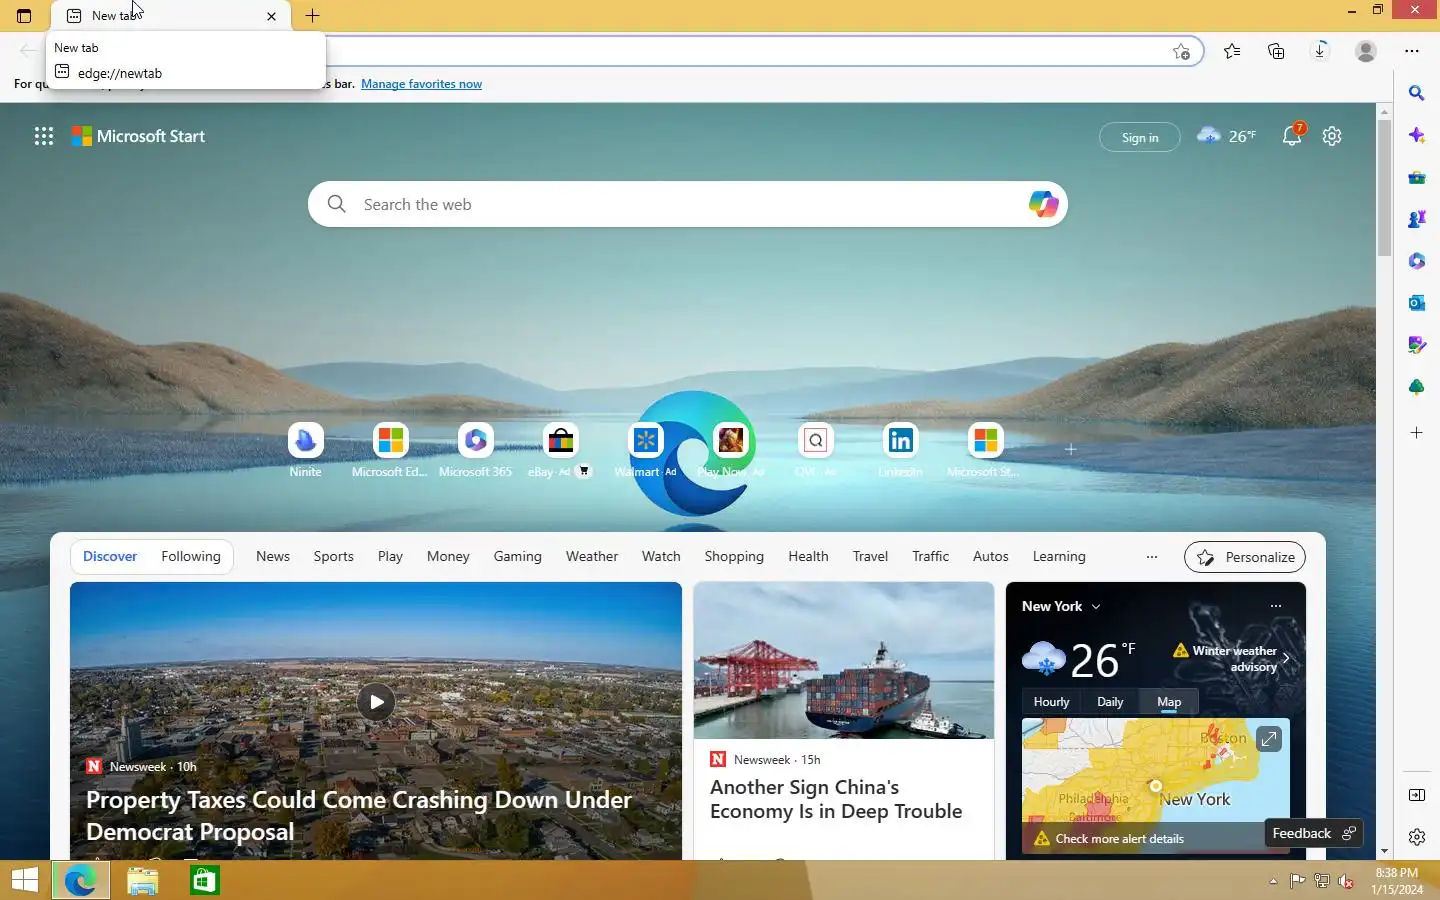Image resolution: width=1440 pixels, height=900 pixels.
Task: Open the green Store app in taskbar
Action: click(204, 881)
